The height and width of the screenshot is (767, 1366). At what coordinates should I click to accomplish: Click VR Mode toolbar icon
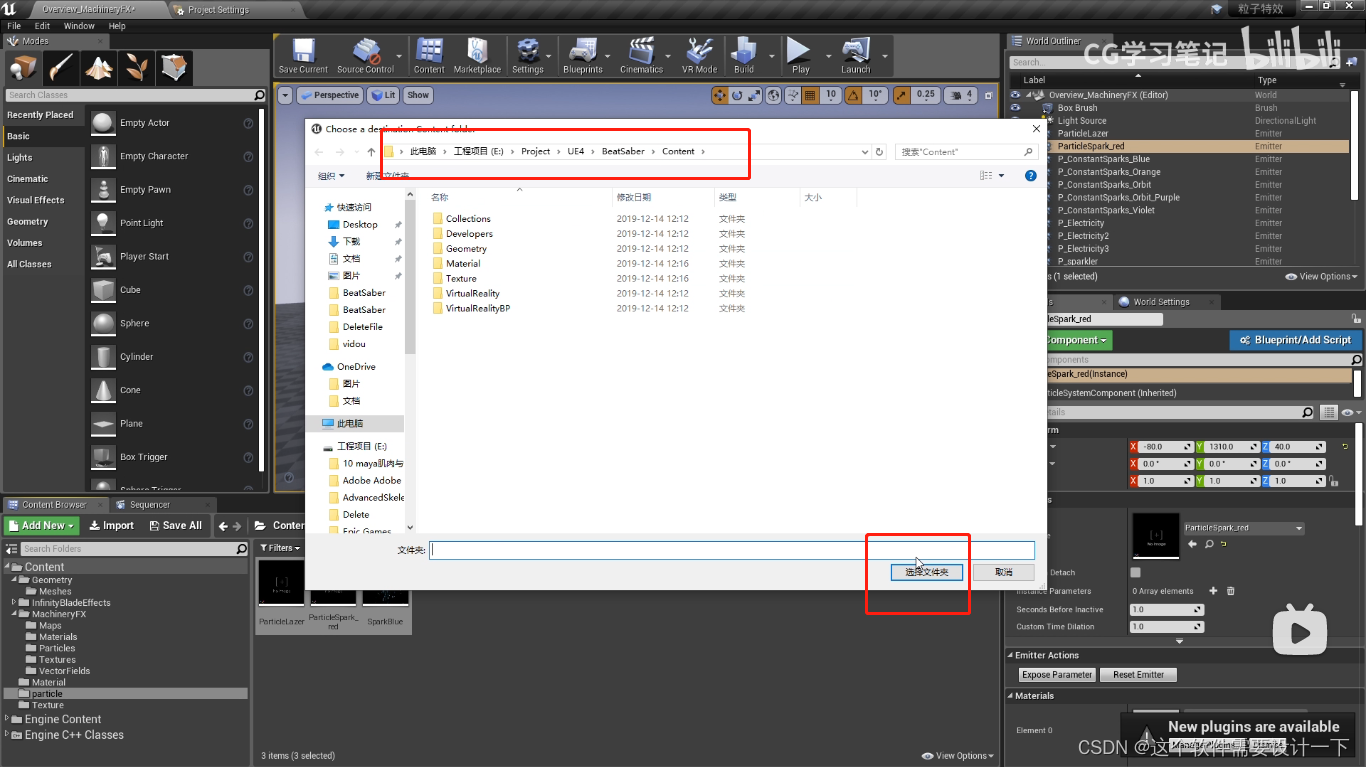click(699, 56)
